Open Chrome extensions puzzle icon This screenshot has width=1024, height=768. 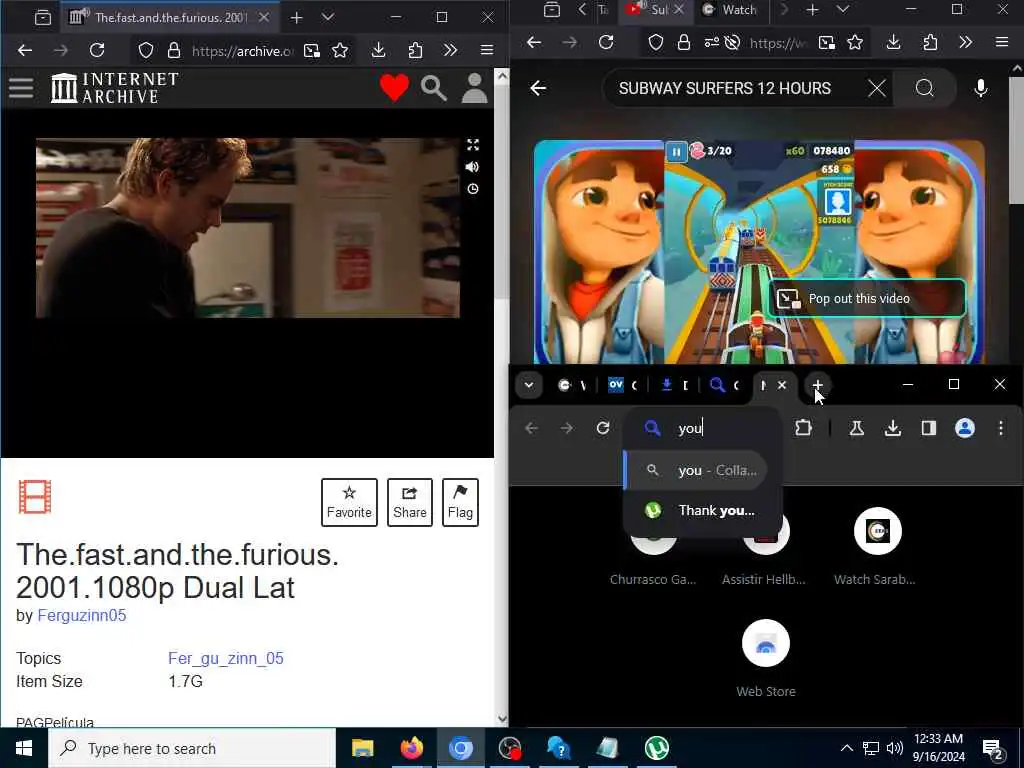tap(803, 428)
